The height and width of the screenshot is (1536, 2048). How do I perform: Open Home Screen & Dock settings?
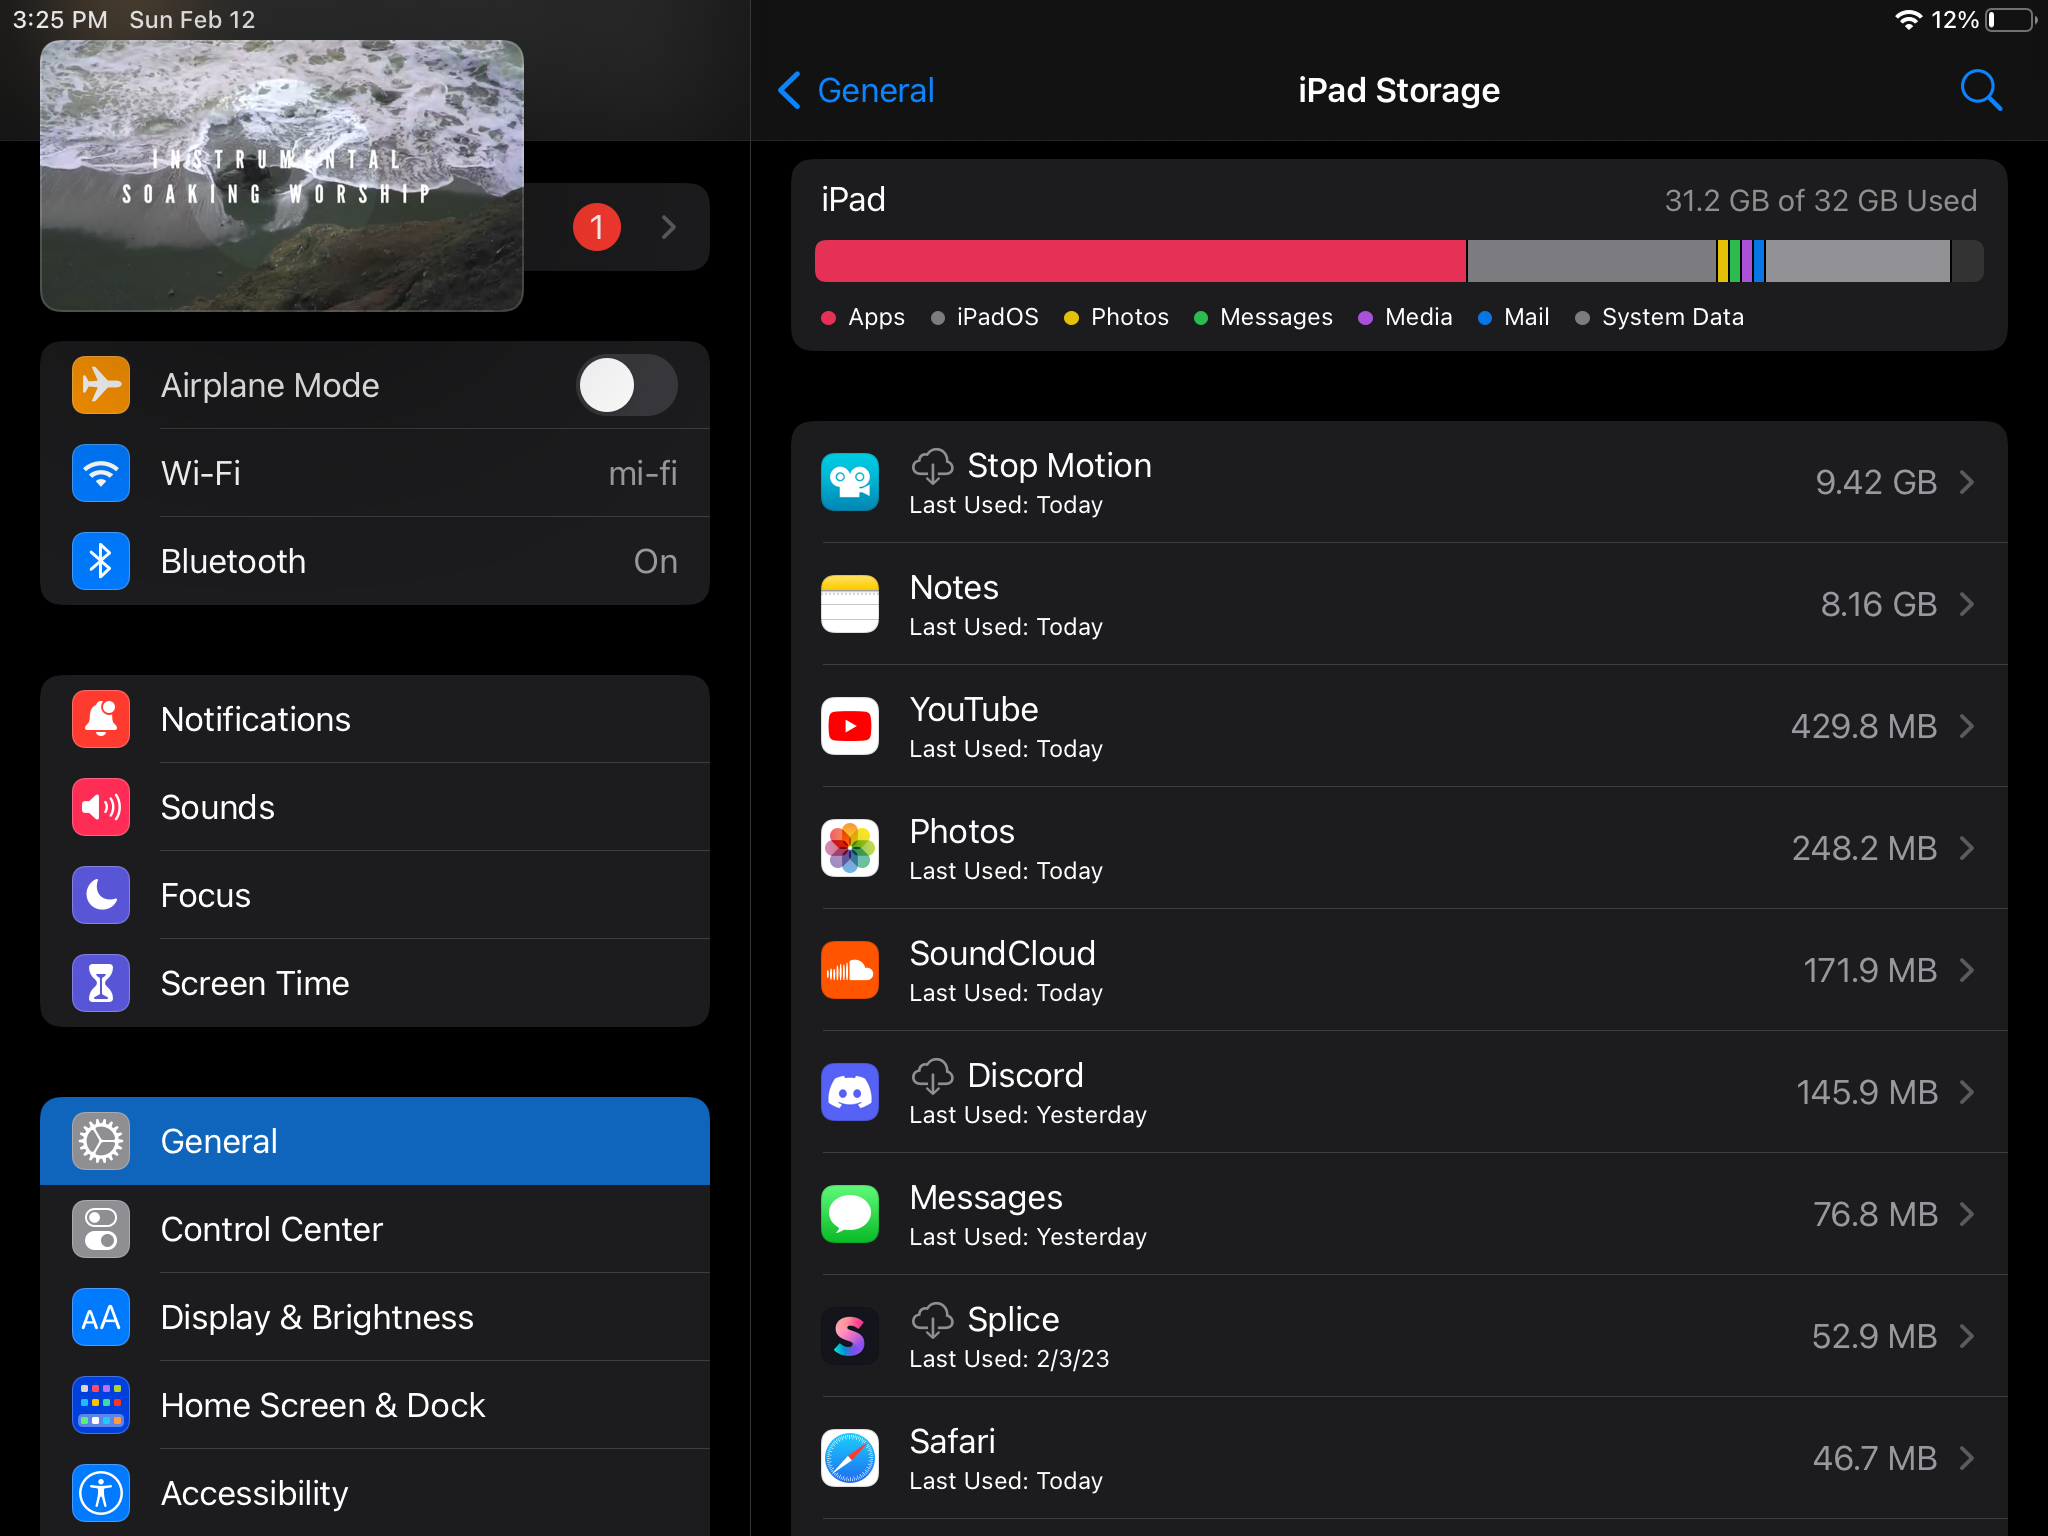375,1405
